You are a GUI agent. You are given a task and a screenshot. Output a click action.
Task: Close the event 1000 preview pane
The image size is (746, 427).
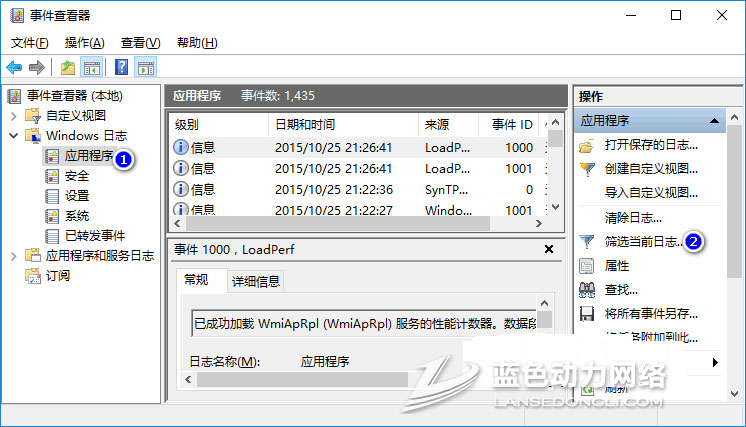coord(548,249)
